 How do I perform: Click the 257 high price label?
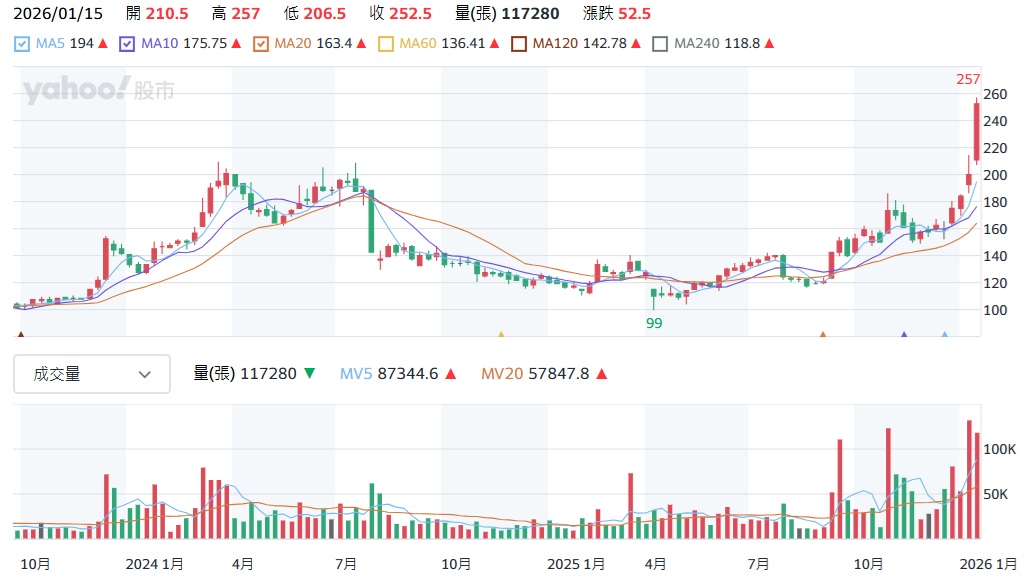click(968, 80)
